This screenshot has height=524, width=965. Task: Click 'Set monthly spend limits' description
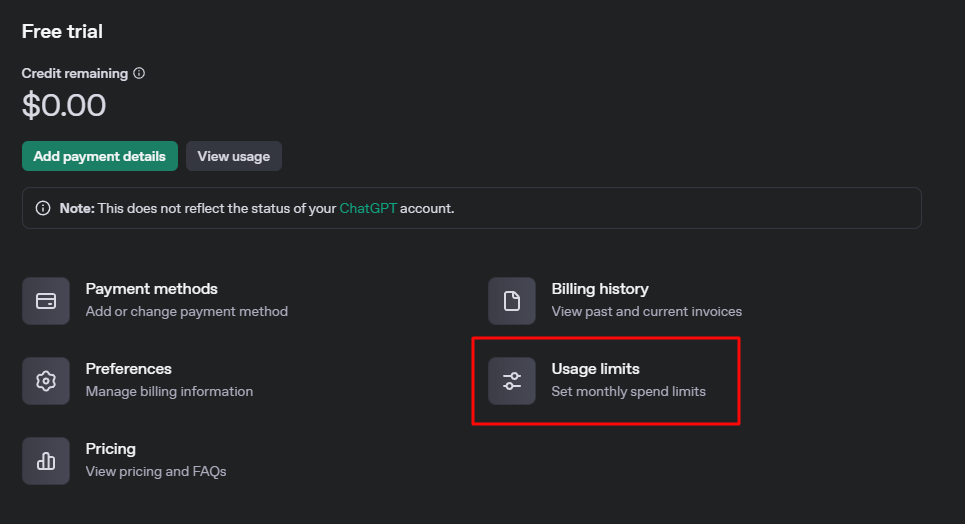(x=628, y=391)
